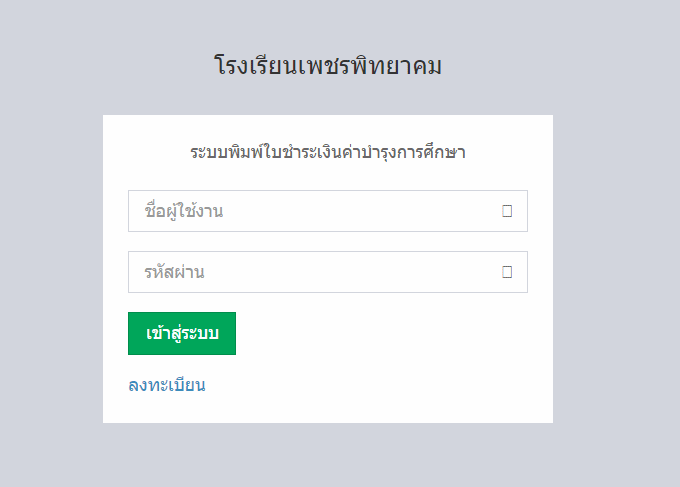Image resolution: width=680 pixels, height=487 pixels.
Task: Click the login box message header
Action: [328, 153]
